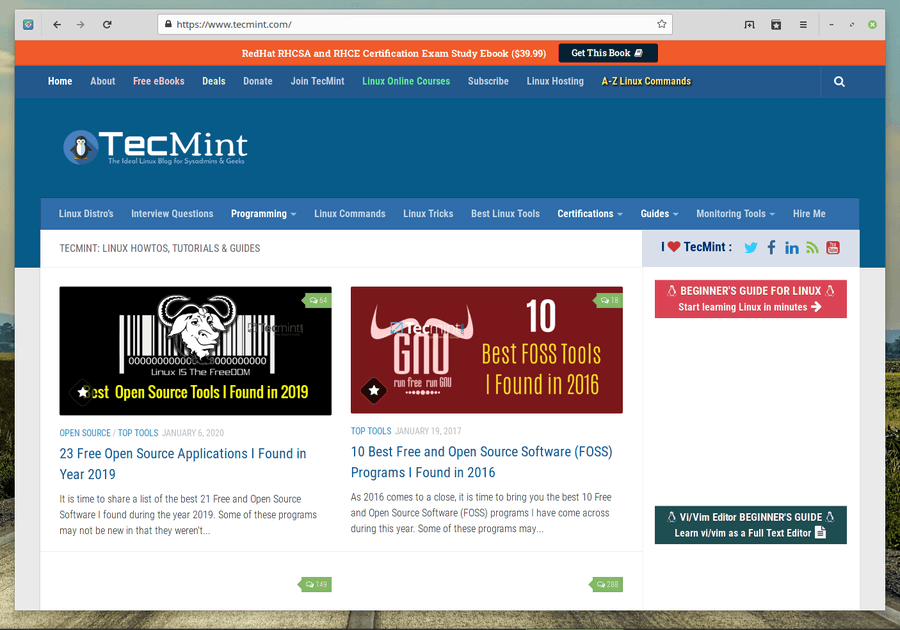This screenshot has height=630, width=900.
Task: Open A-Z Linux Commands
Action: [x=646, y=81]
